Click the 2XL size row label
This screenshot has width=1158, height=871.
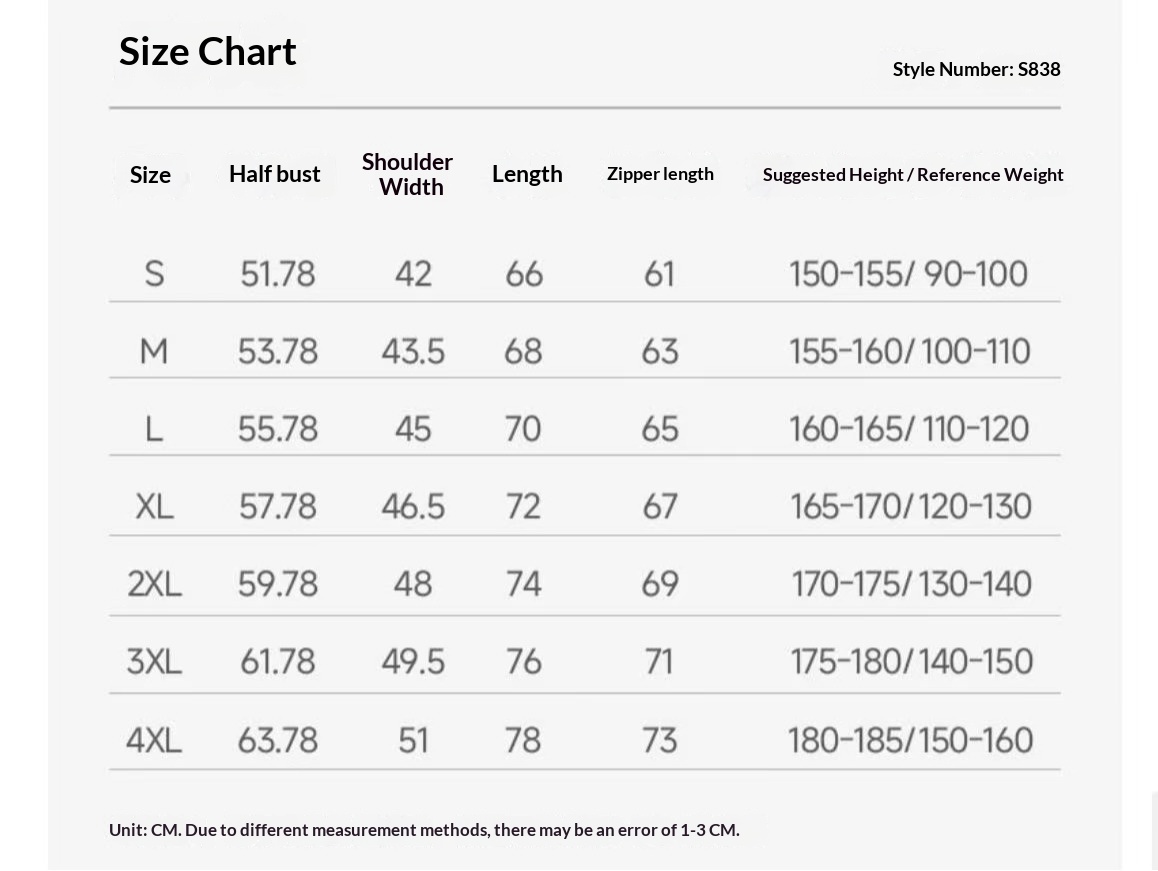coord(154,583)
